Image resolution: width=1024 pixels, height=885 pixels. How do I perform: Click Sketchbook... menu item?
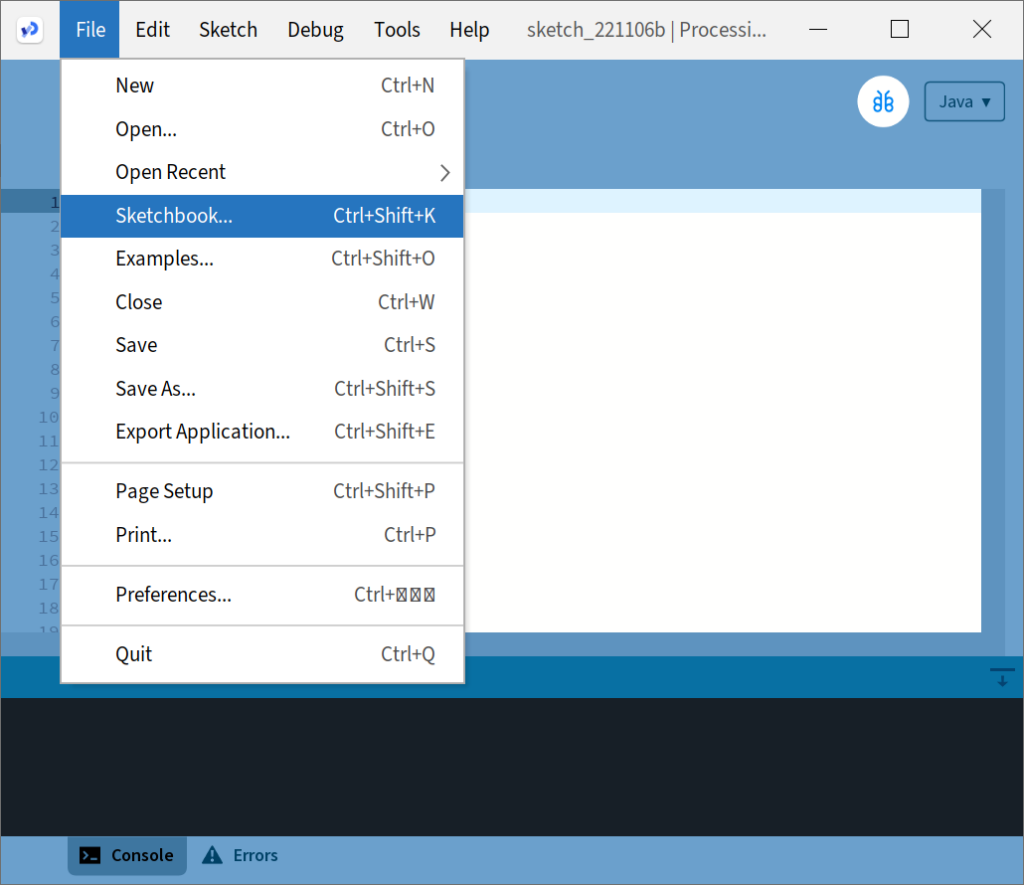[262, 216]
